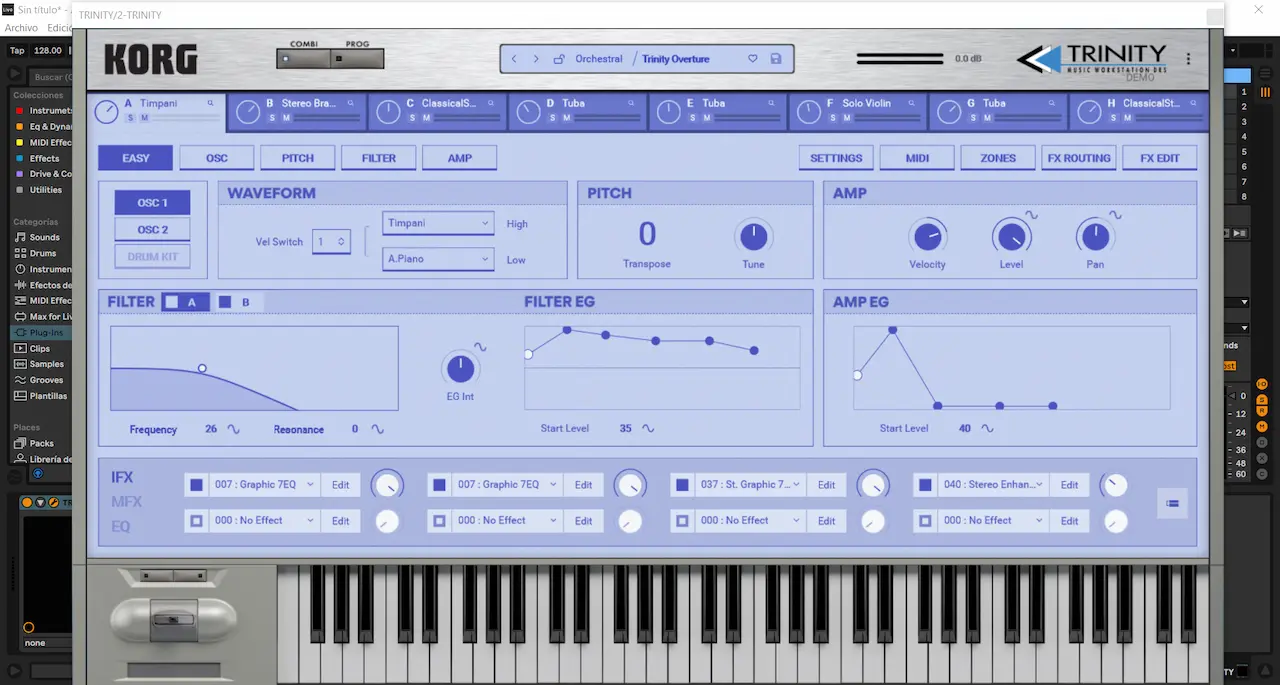Click the search magnifier on timbre A Timpani
This screenshot has width=1280, height=685.
[211, 103]
